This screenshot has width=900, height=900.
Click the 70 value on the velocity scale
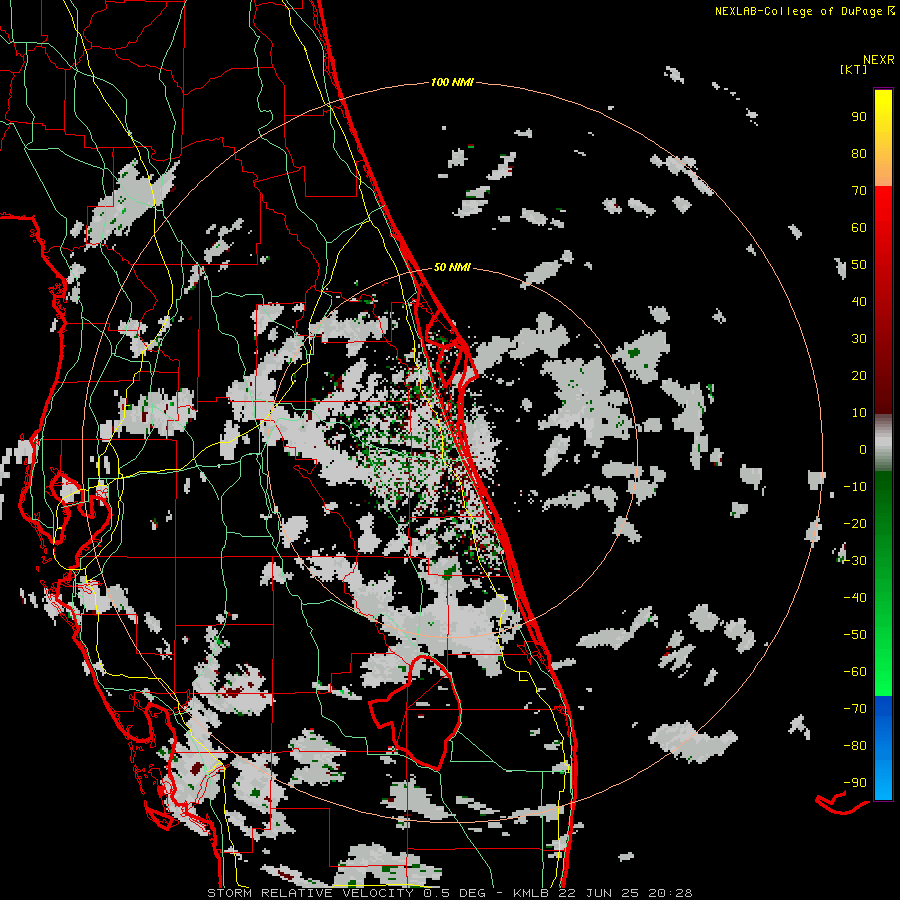(859, 191)
